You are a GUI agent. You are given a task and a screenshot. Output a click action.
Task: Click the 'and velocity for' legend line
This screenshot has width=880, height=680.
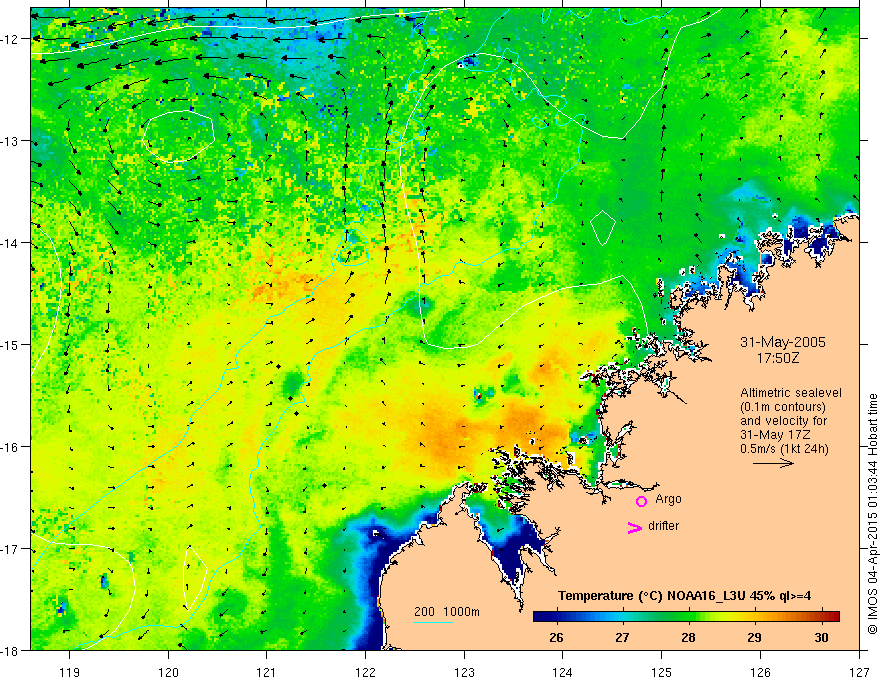coord(783,421)
